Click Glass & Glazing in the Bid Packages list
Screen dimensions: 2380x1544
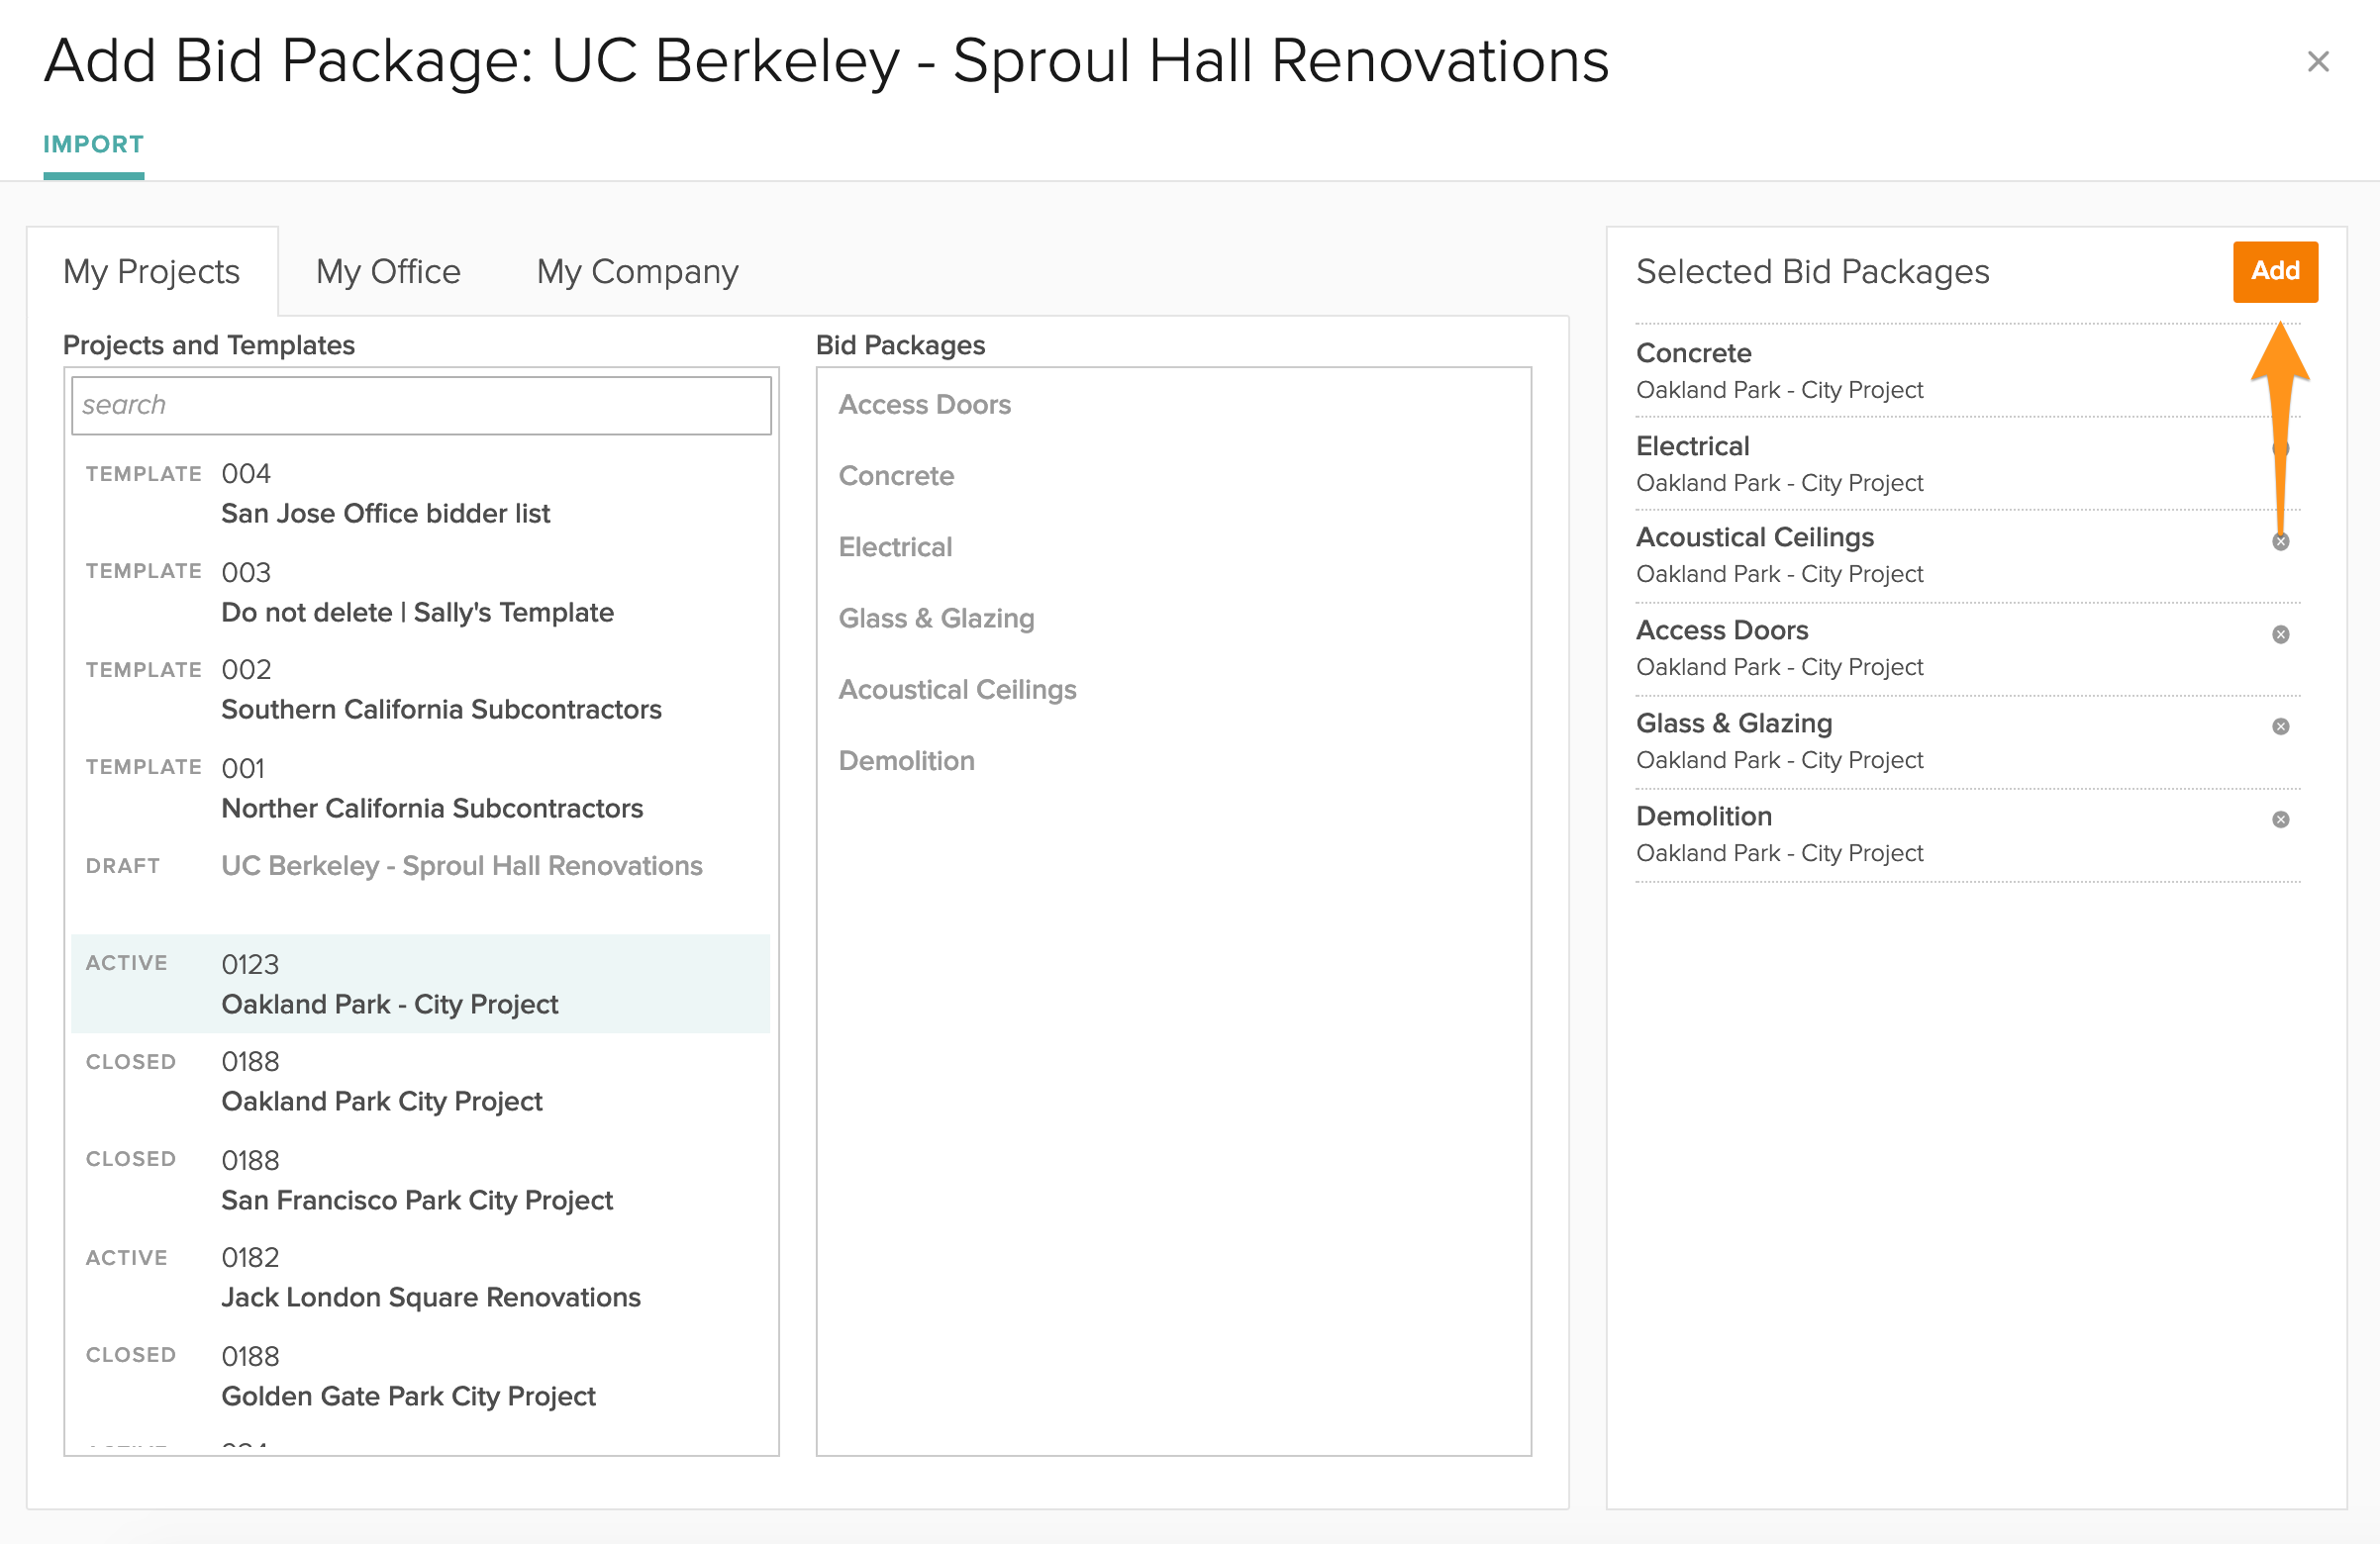click(936, 619)
